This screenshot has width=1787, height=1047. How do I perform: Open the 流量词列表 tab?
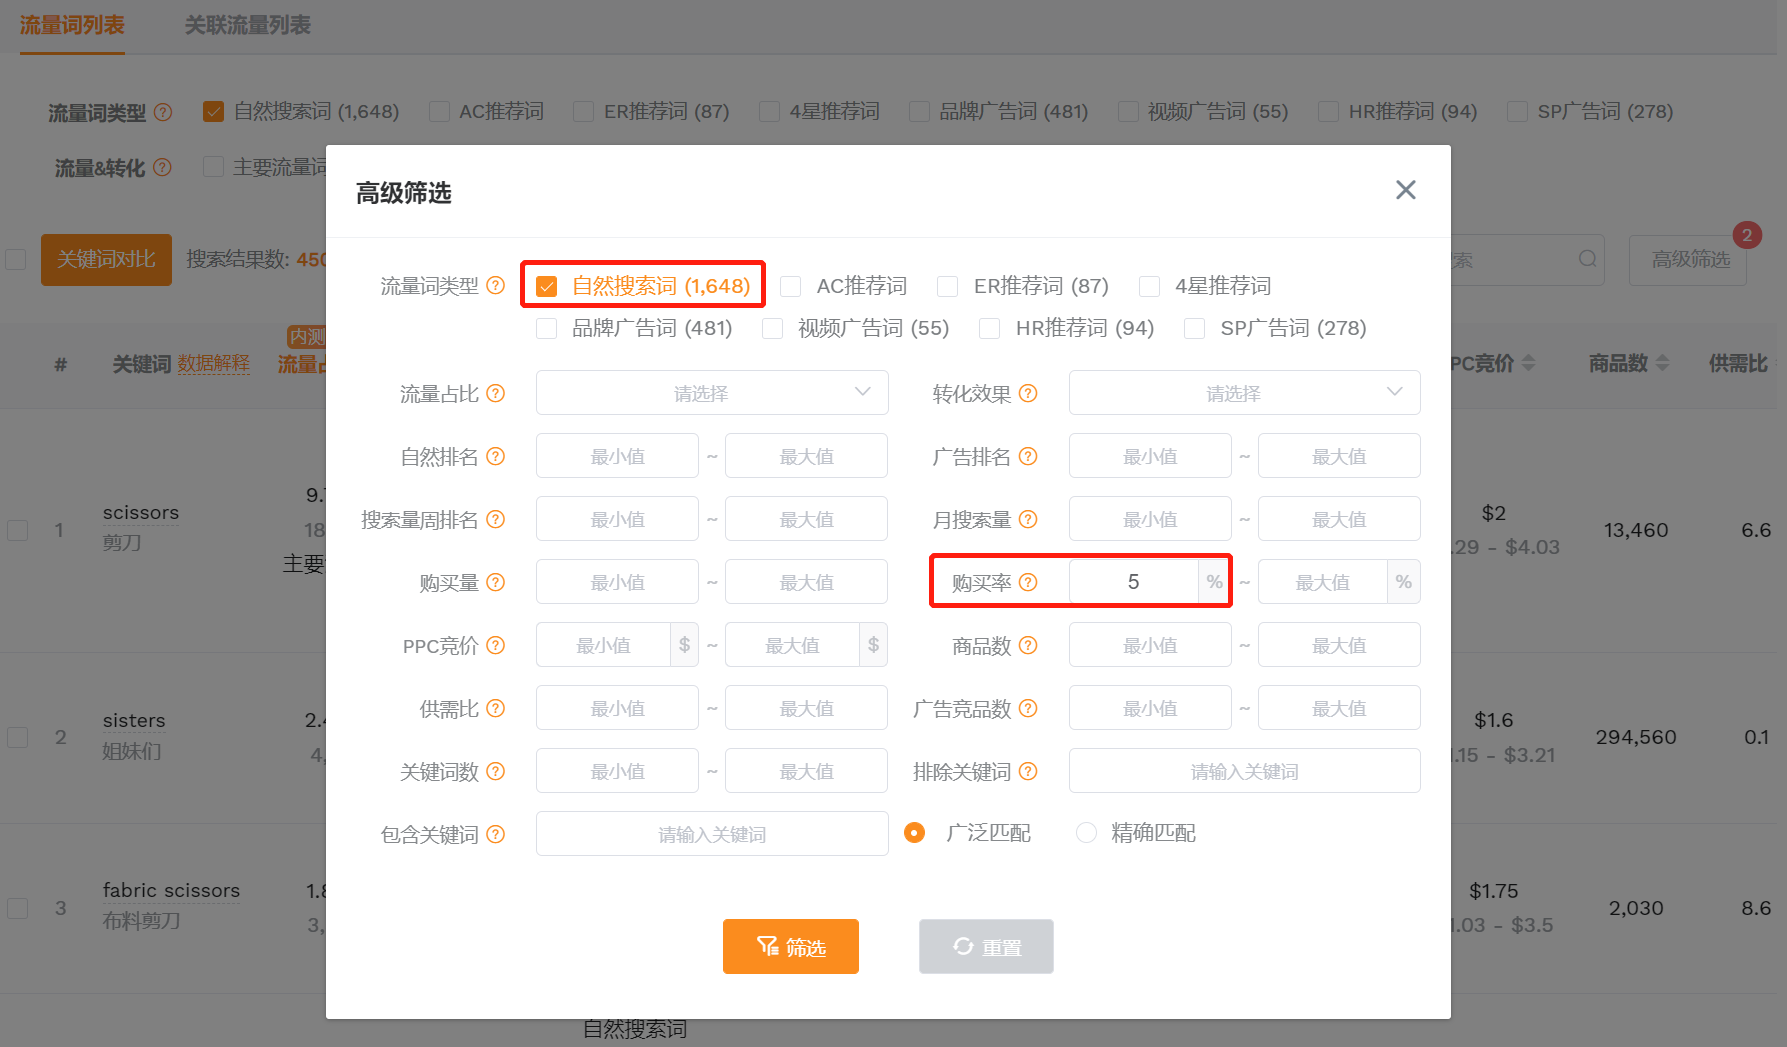point(72,25)
